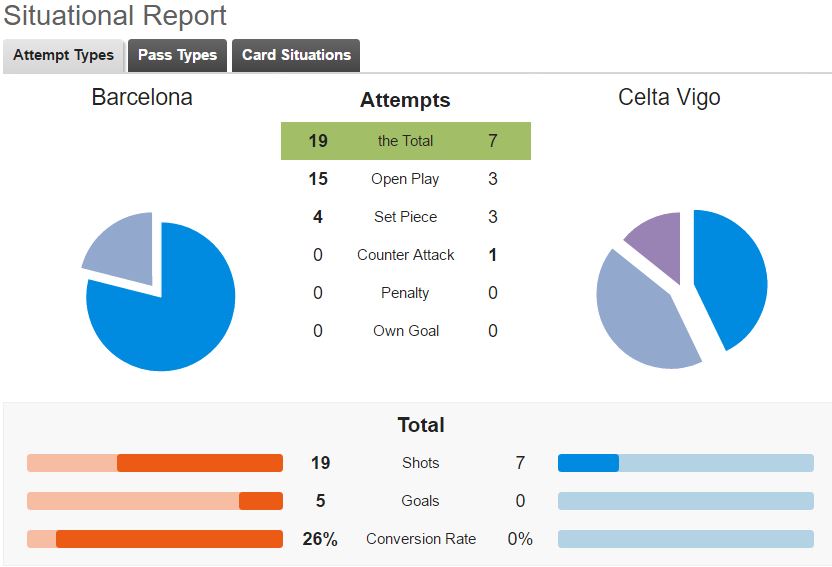This screenshot has height=567, width=832.
Task: Click the Own Goal row label
Action: pyautogui.click(x=406, y=331)
